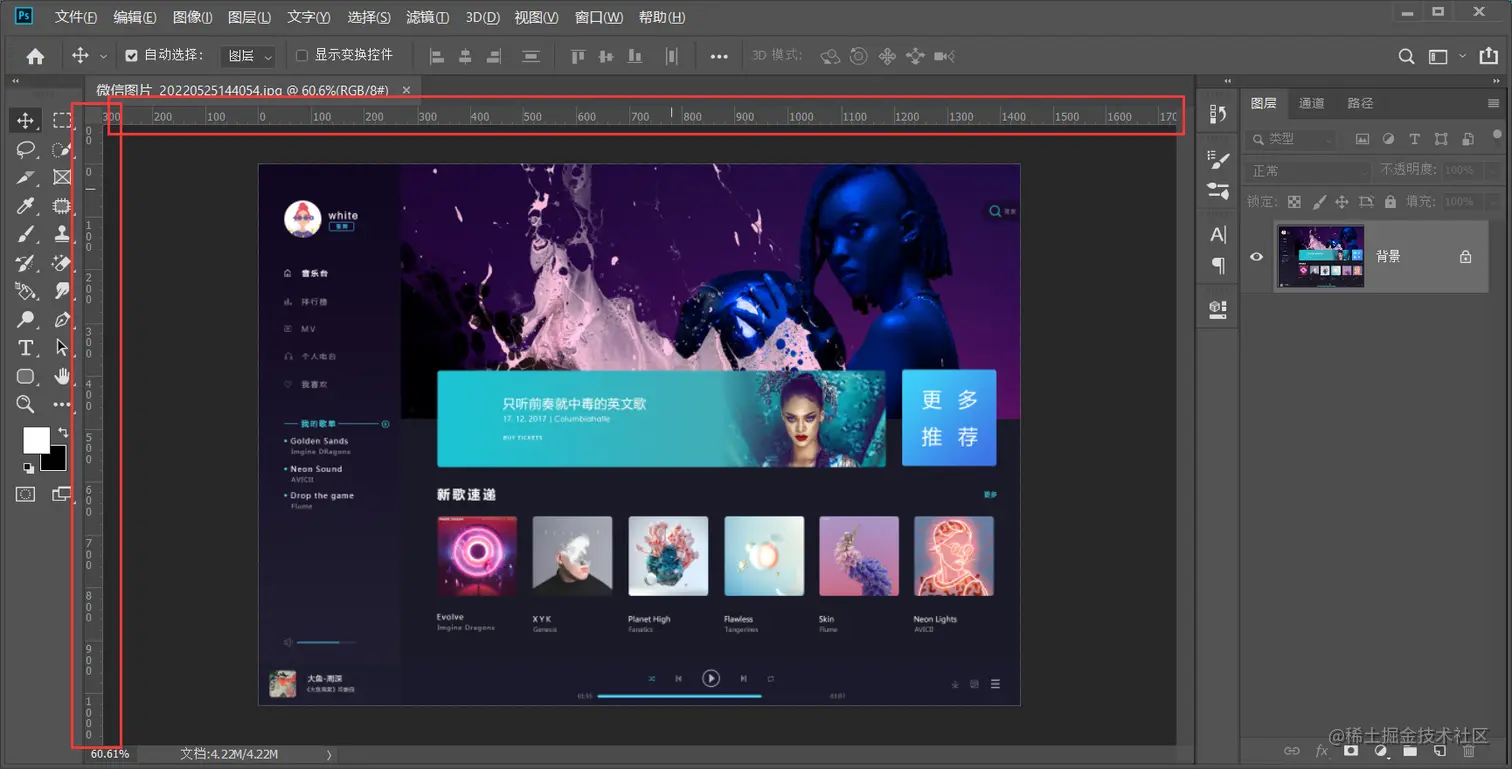The width and height of the screenshot is (1512, 769).
Task: Enable the 显示变换控件 checkbox
Action: pyautogui.click(x=302, y=56)
